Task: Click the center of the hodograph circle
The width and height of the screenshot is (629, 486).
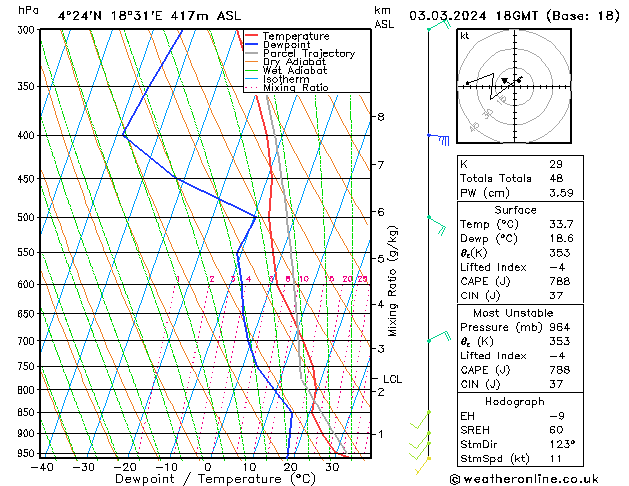Action: 513,83
